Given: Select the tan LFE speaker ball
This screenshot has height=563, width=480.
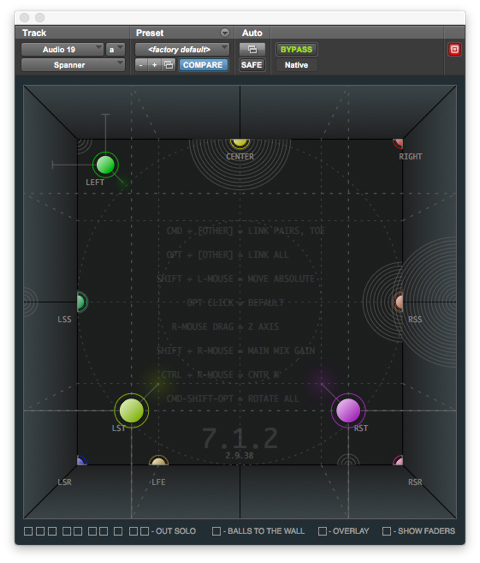Looking at the screenshot, I should [159, 460].
